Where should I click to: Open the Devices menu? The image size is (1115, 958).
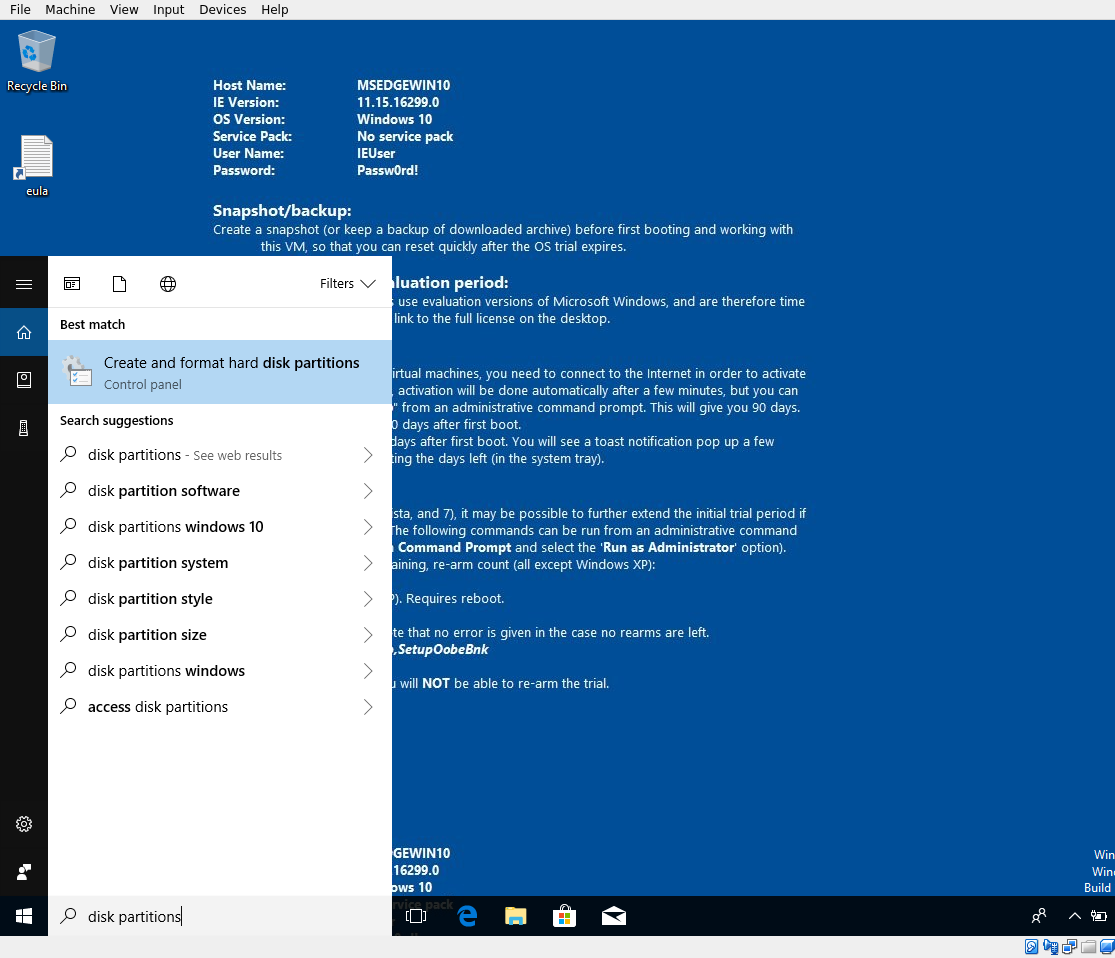[x=223, y=9]
